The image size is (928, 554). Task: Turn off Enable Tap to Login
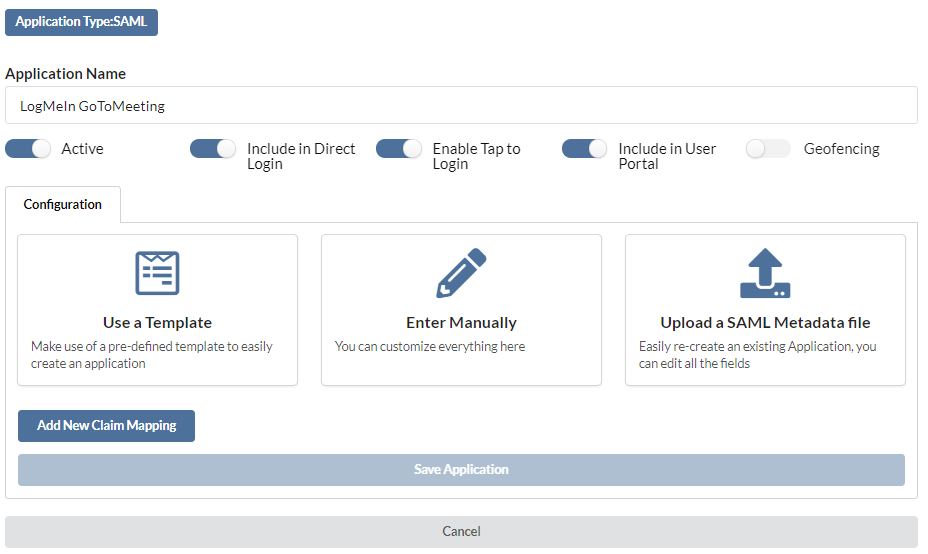click(399, 149)
